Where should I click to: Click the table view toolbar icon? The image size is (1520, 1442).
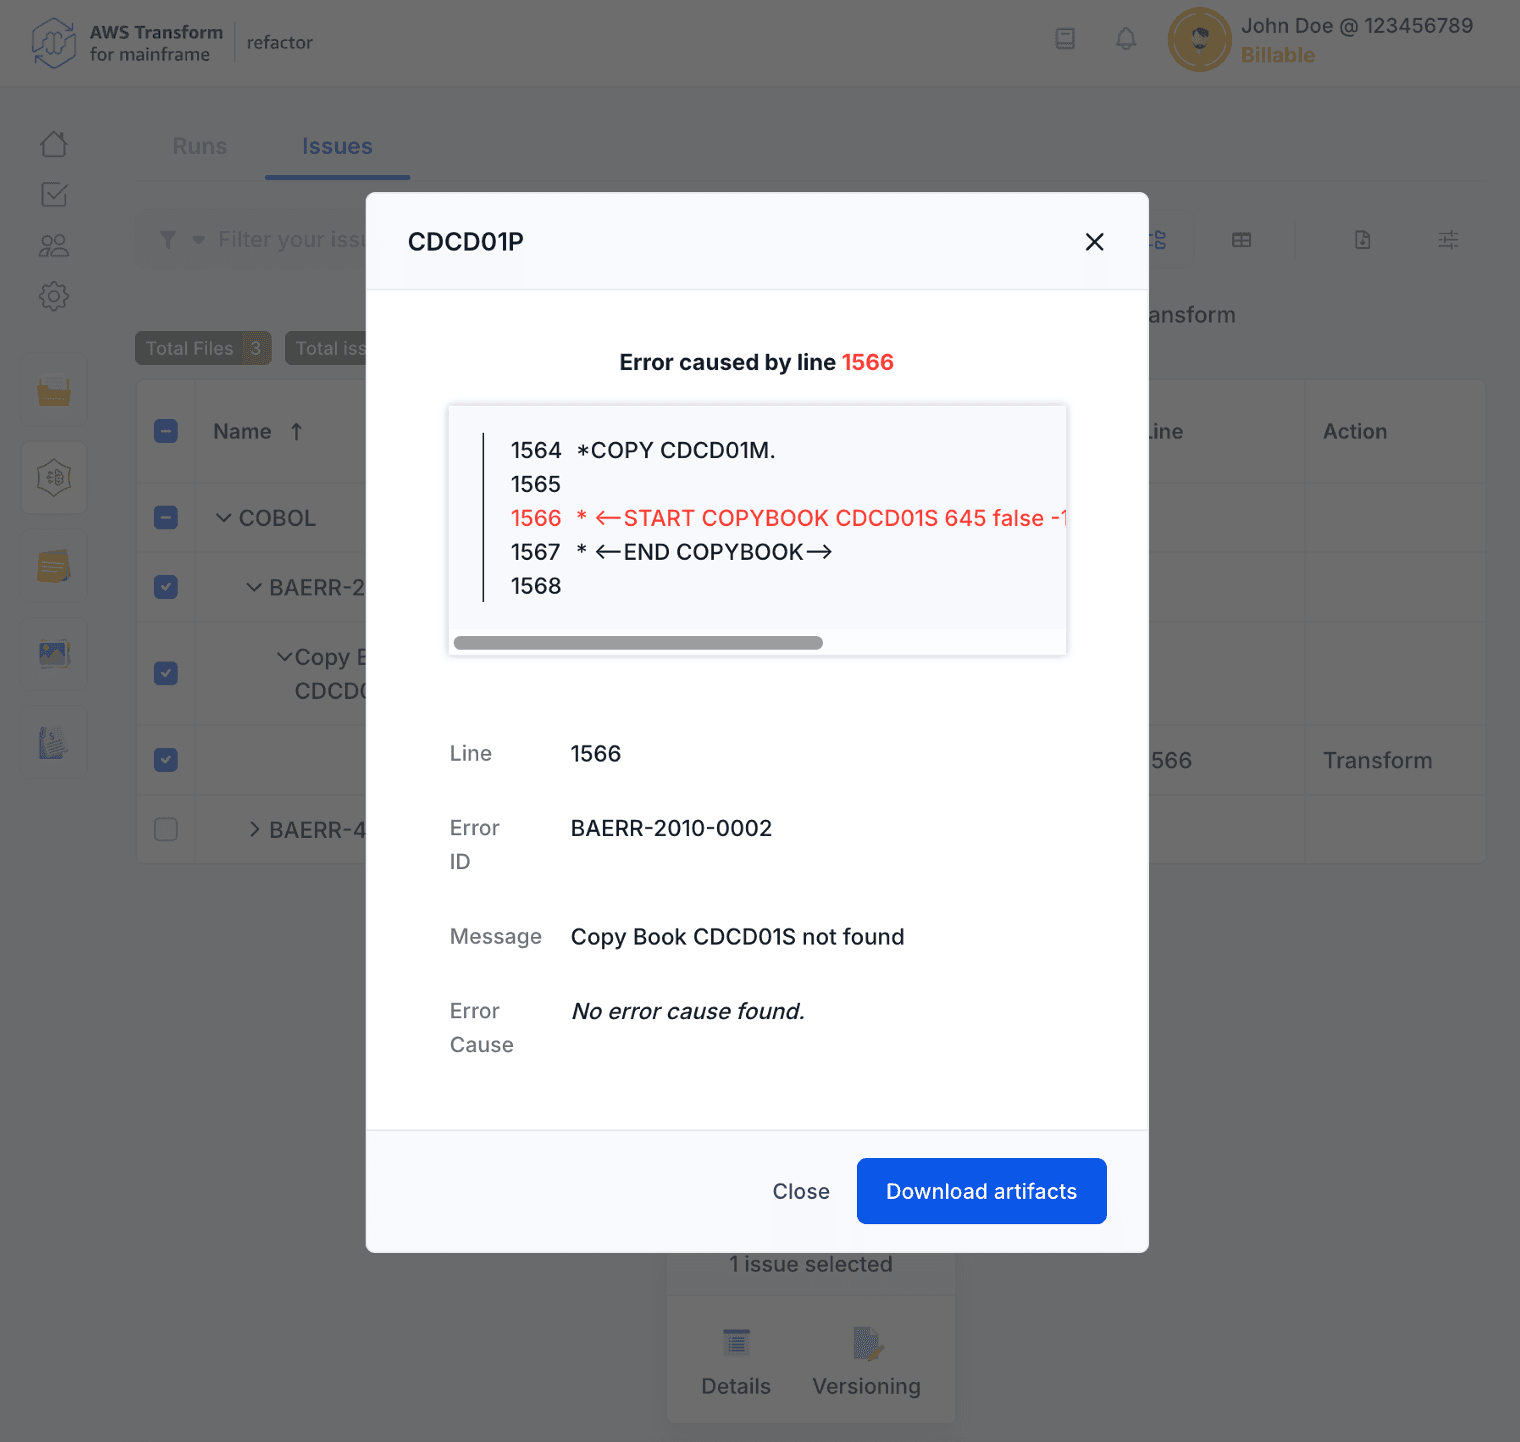(1241, 240)
